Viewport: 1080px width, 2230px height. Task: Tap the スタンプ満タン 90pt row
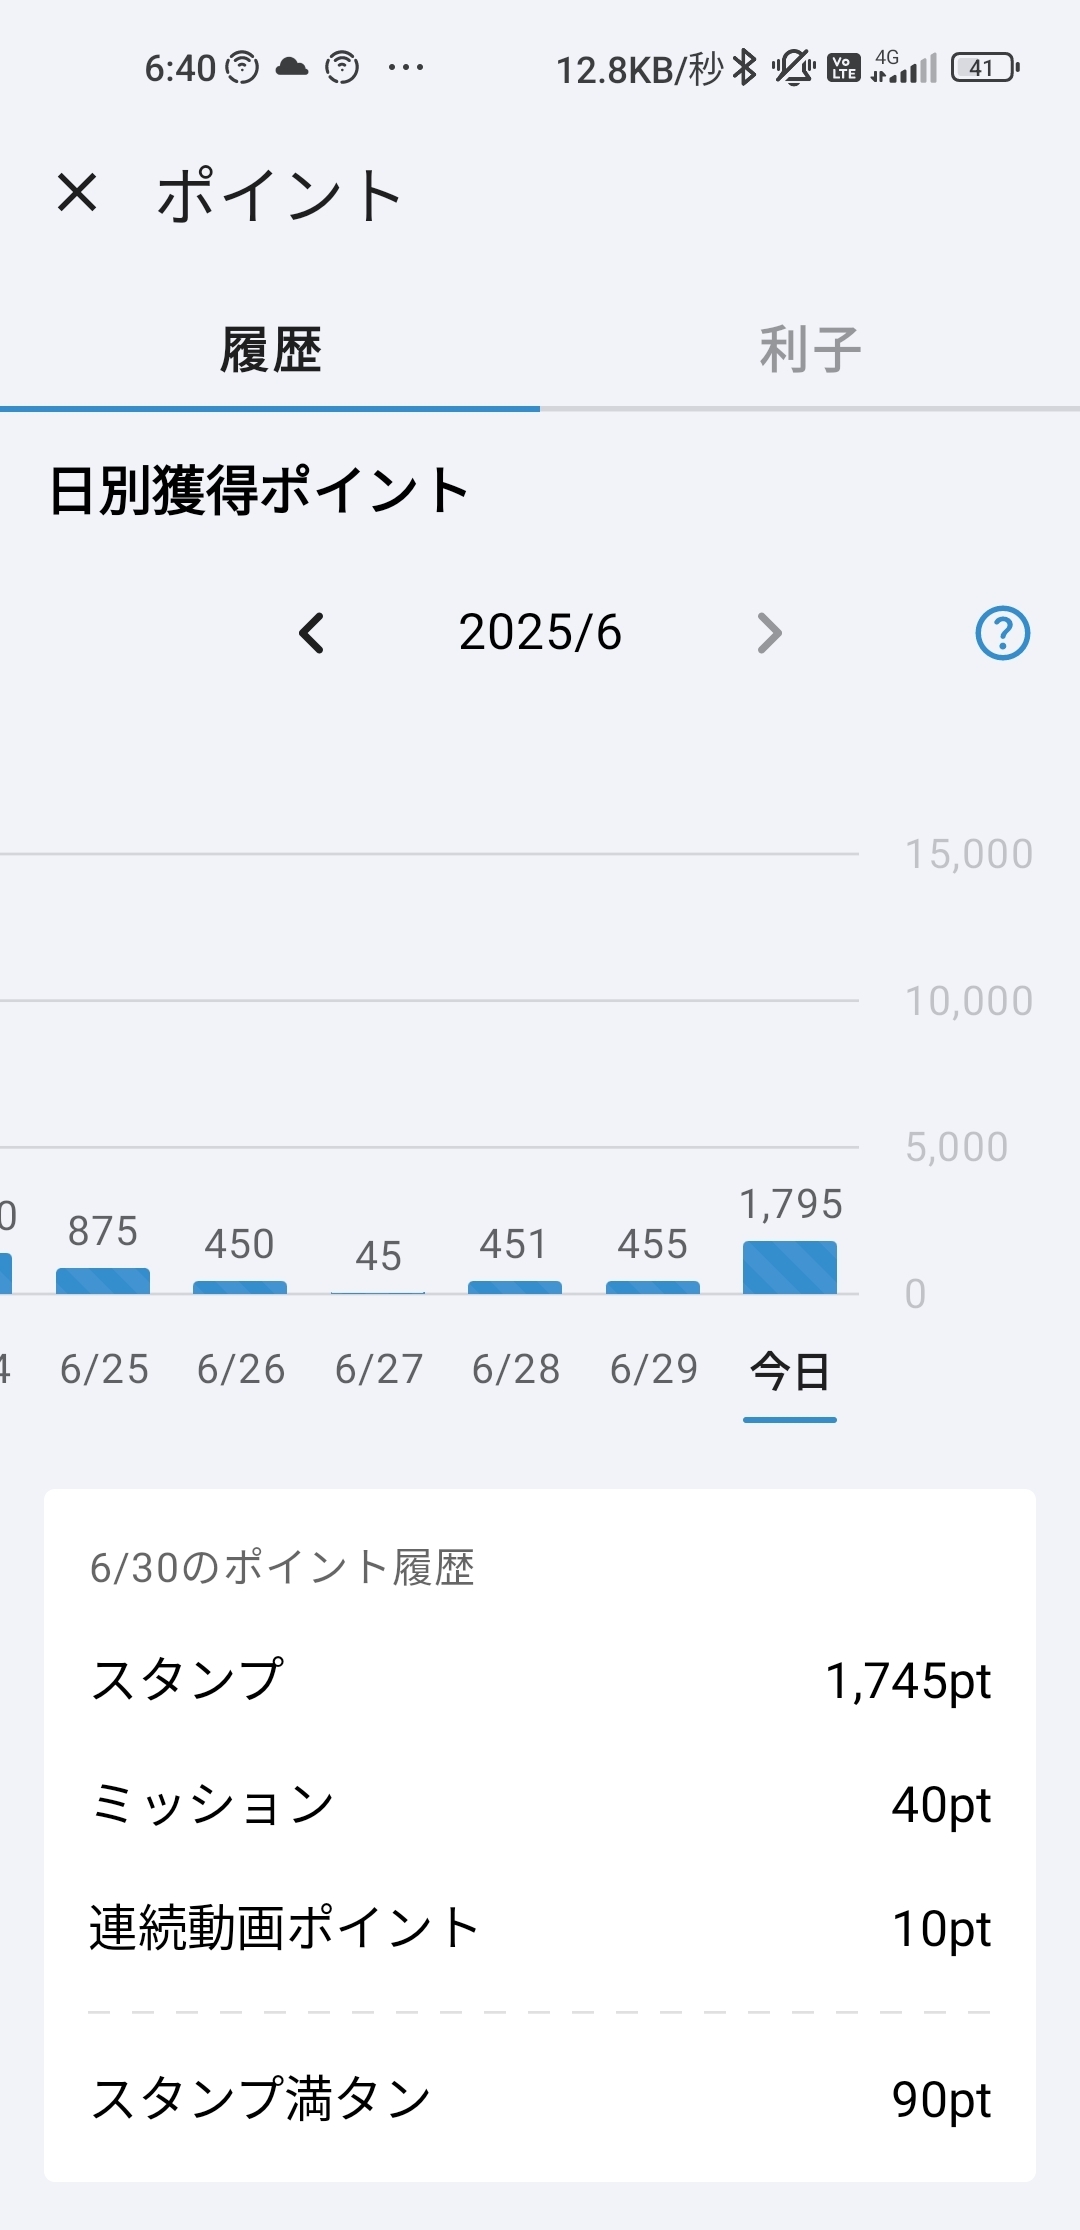pos(540,2098)
